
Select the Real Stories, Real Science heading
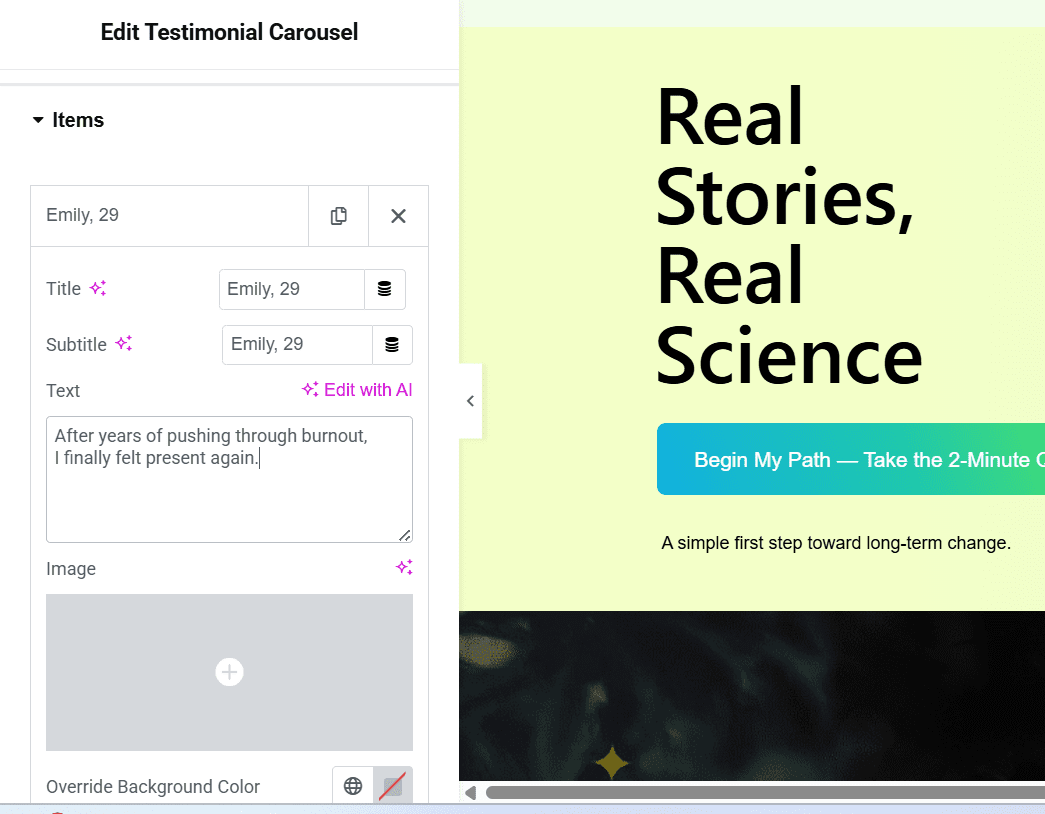pyautogui.click(x=788, y=236)
